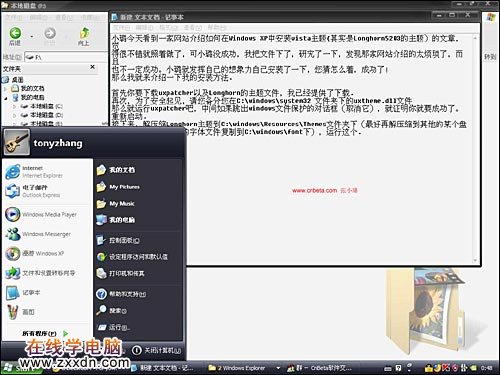Viewport: 500px width, 375px height.
Task: Click the taskbar clock showing 0:48
Action: 486,368
